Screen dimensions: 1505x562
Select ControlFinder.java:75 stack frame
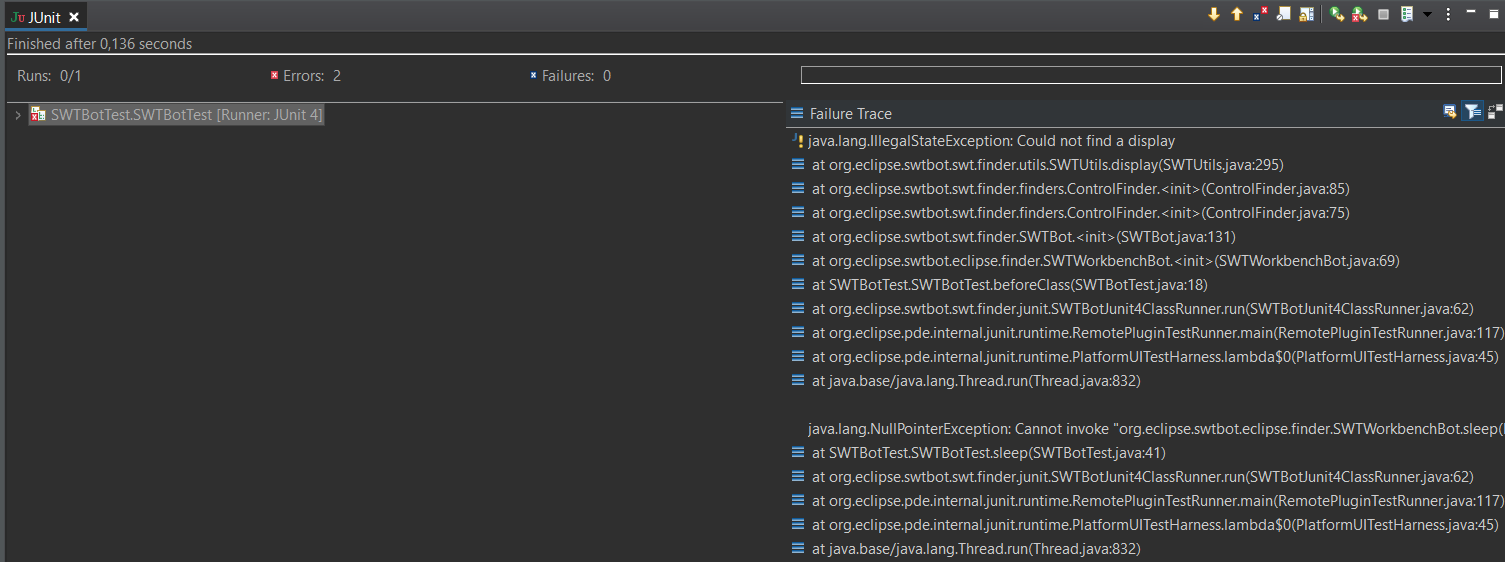(1080, 213)
